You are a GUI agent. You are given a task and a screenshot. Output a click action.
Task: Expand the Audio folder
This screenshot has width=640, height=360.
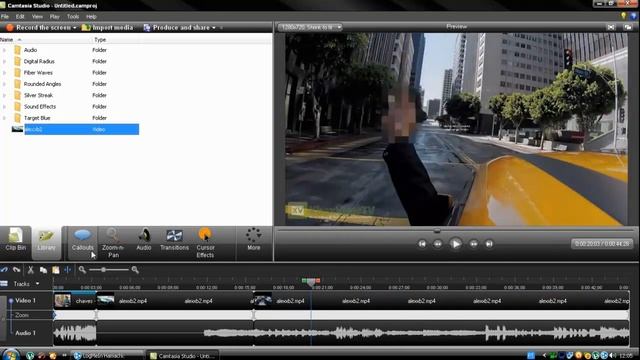(4, 50)
